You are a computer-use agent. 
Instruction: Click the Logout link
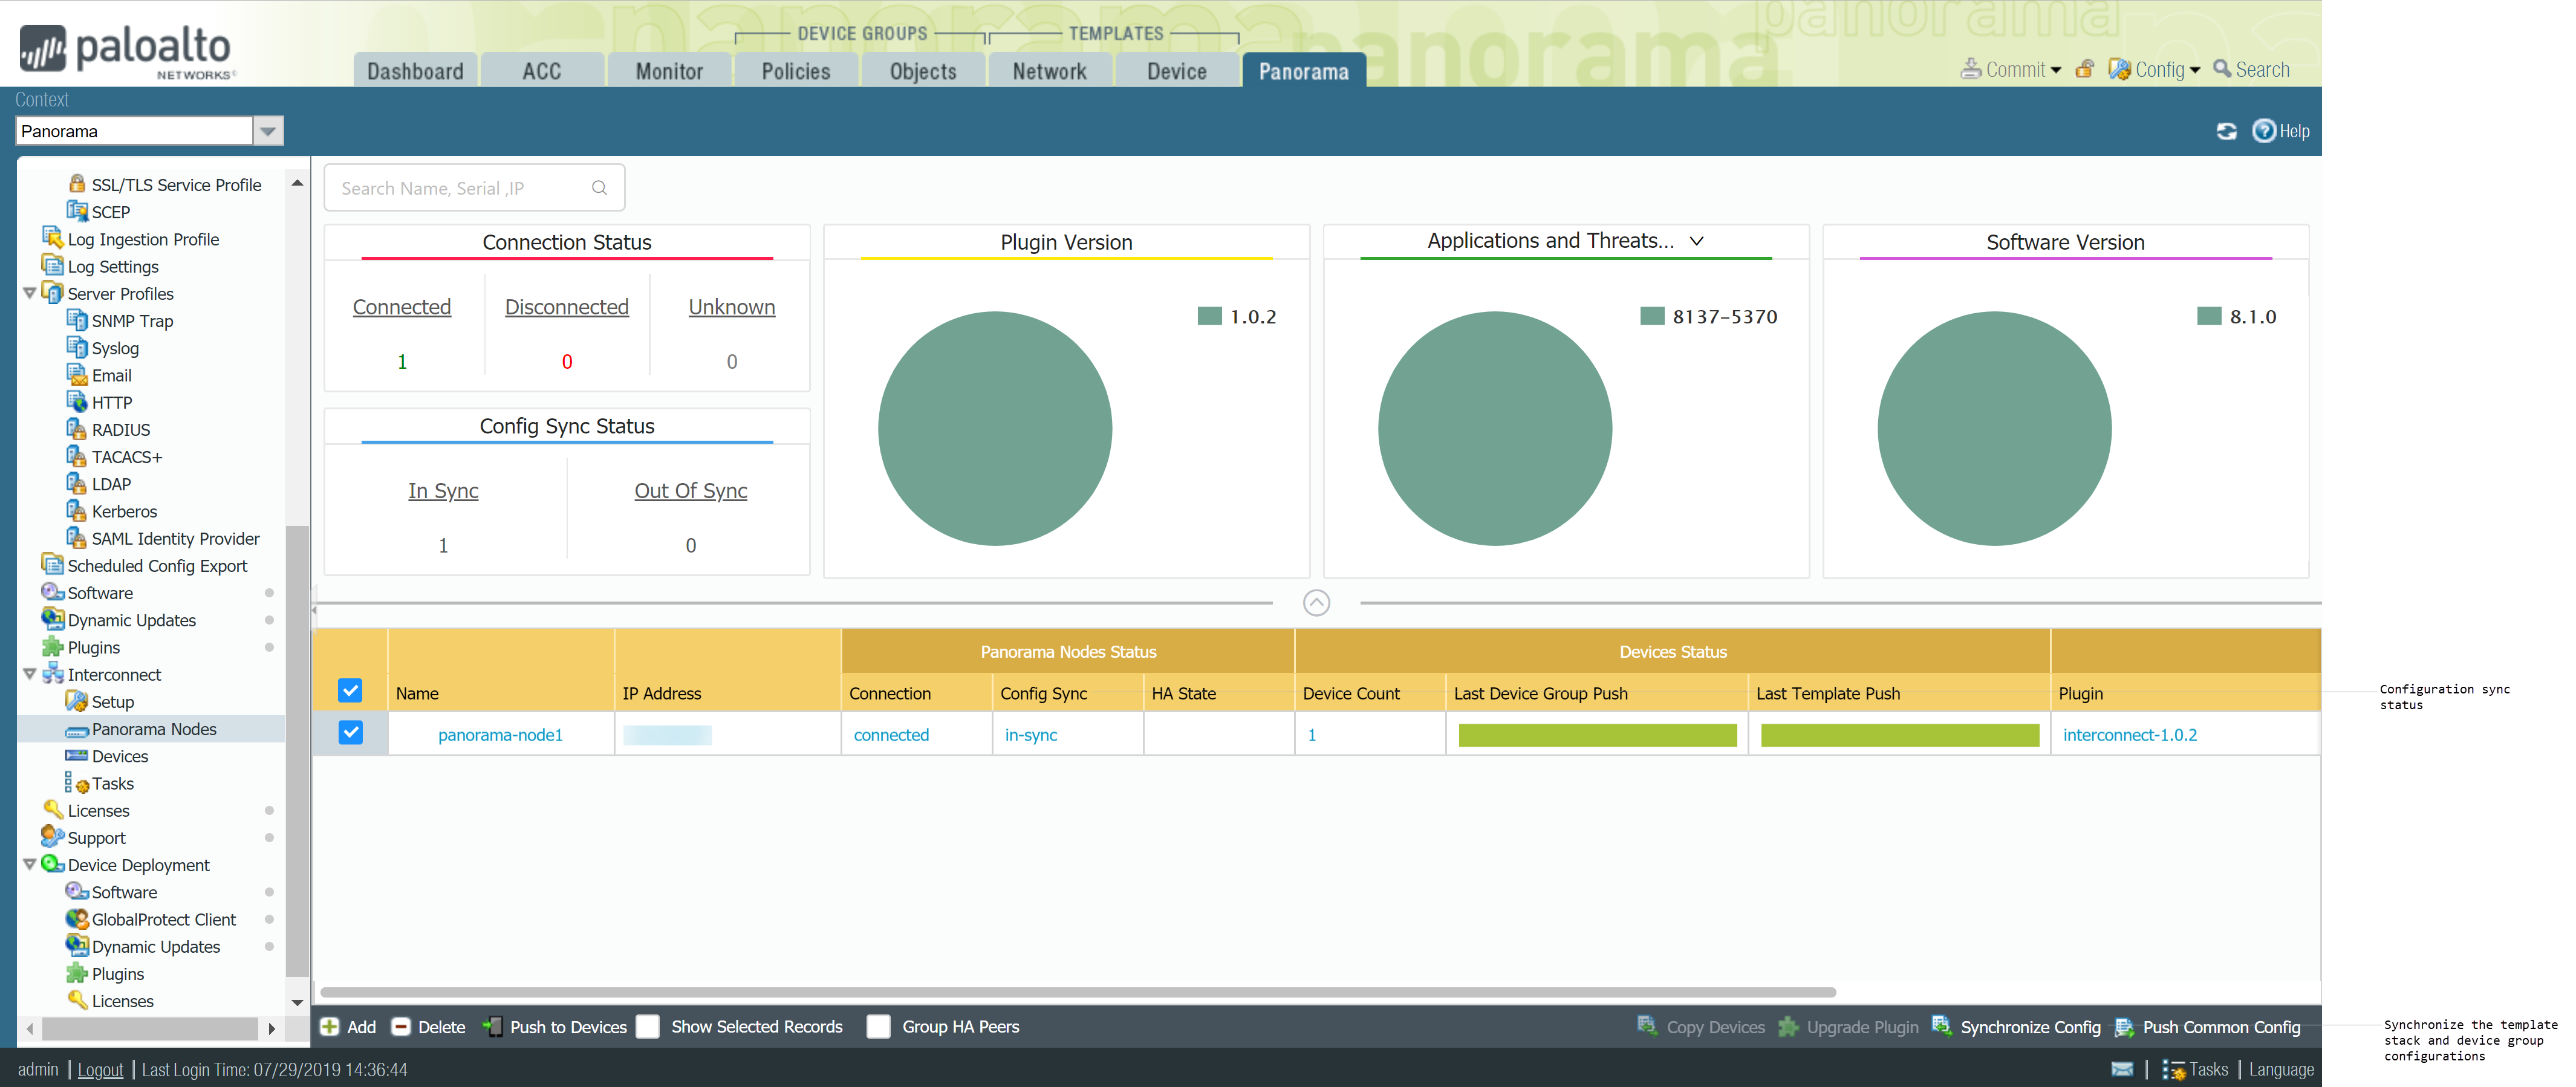coord(100,1070)
